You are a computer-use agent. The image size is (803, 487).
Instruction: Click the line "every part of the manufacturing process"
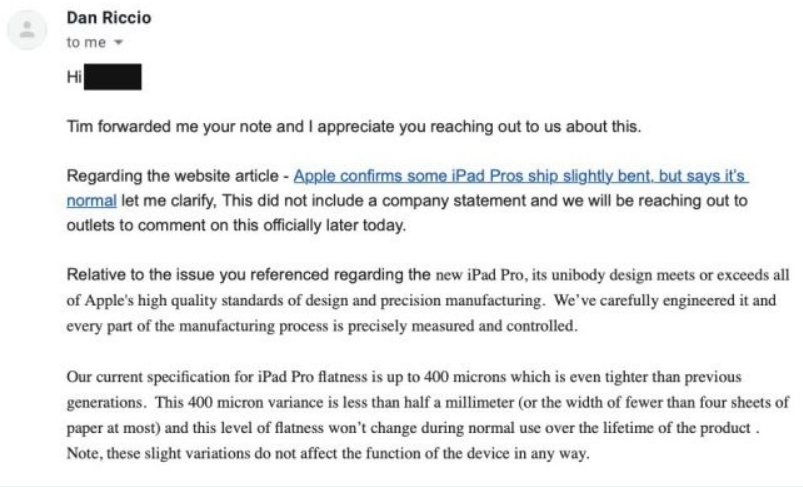(x=322, y=326)
